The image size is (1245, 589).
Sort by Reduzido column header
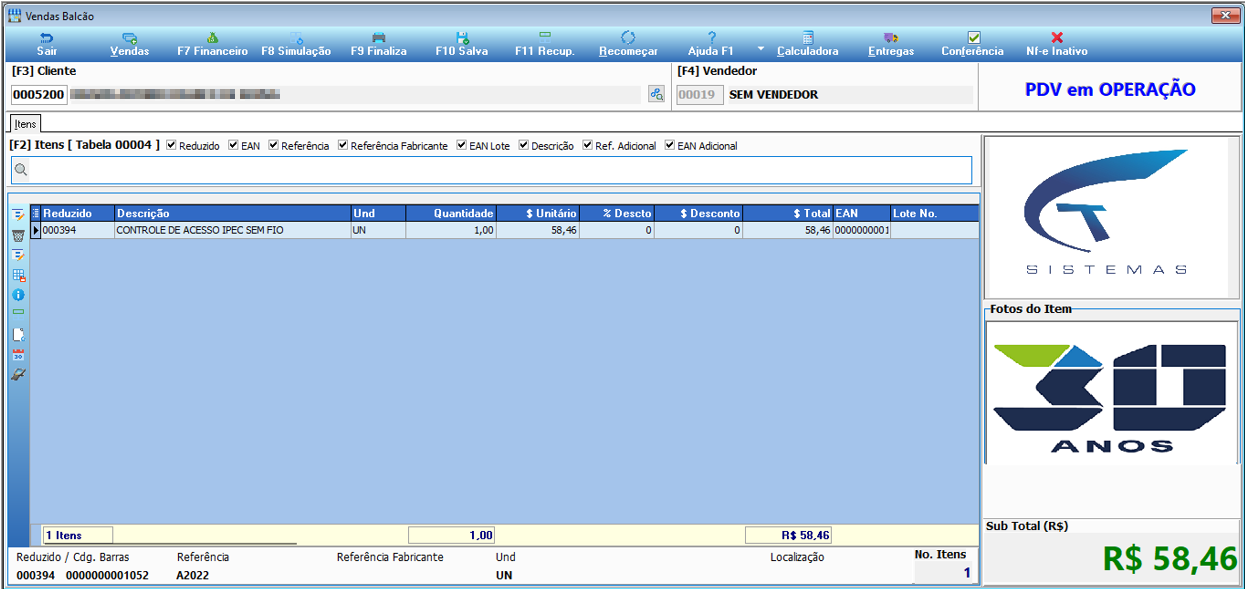pos(78,214)
